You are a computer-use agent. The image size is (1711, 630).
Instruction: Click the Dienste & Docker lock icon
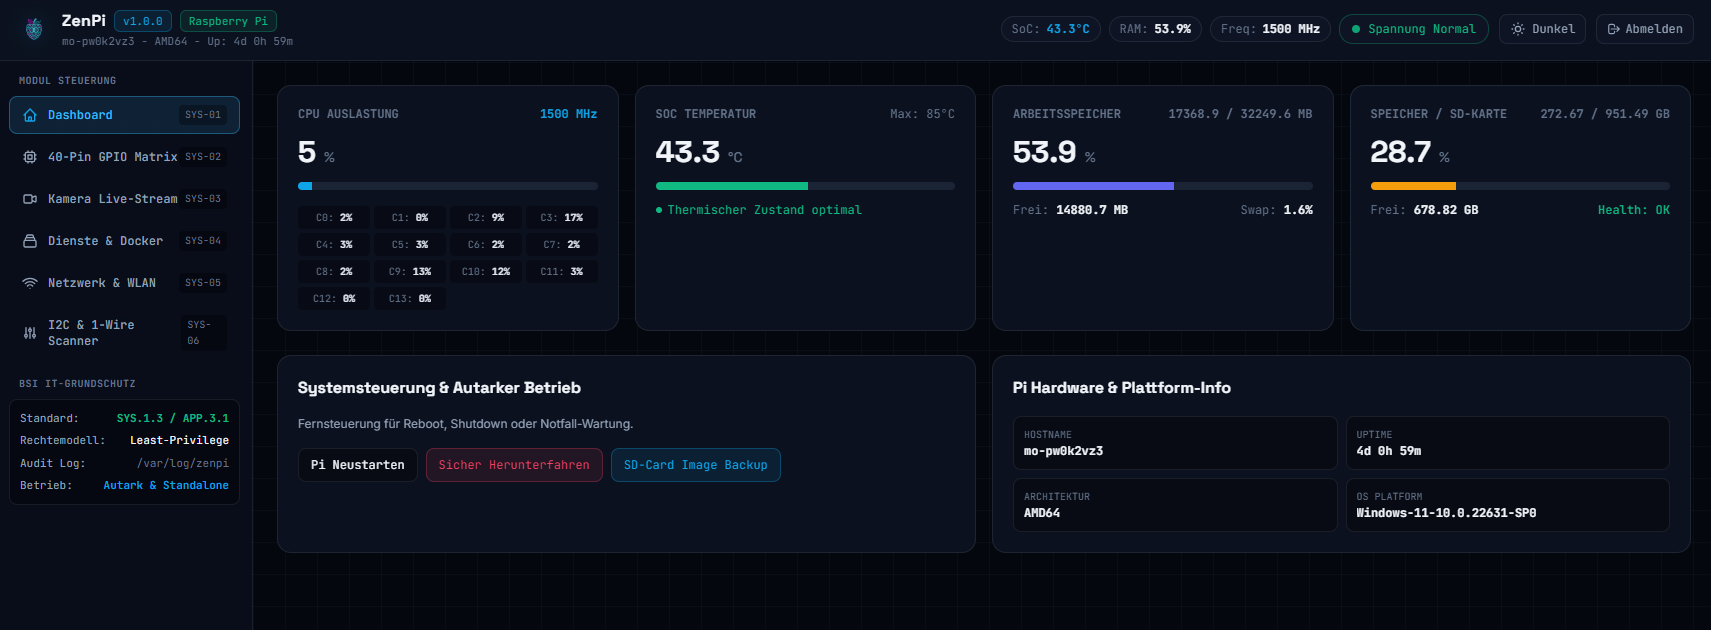[x=30, y=241]
